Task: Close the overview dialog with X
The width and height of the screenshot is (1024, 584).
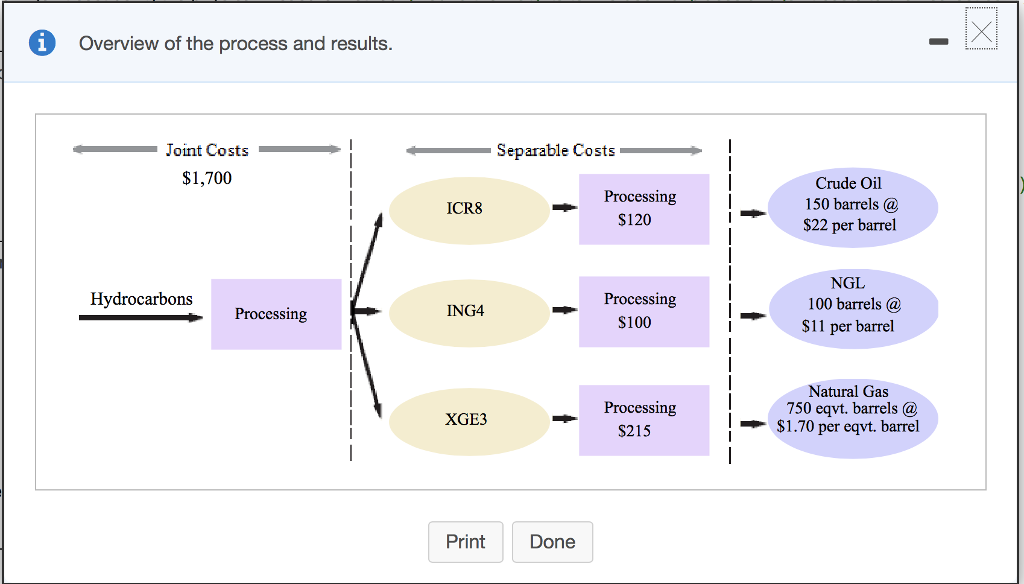Action: tap(981, 30)
